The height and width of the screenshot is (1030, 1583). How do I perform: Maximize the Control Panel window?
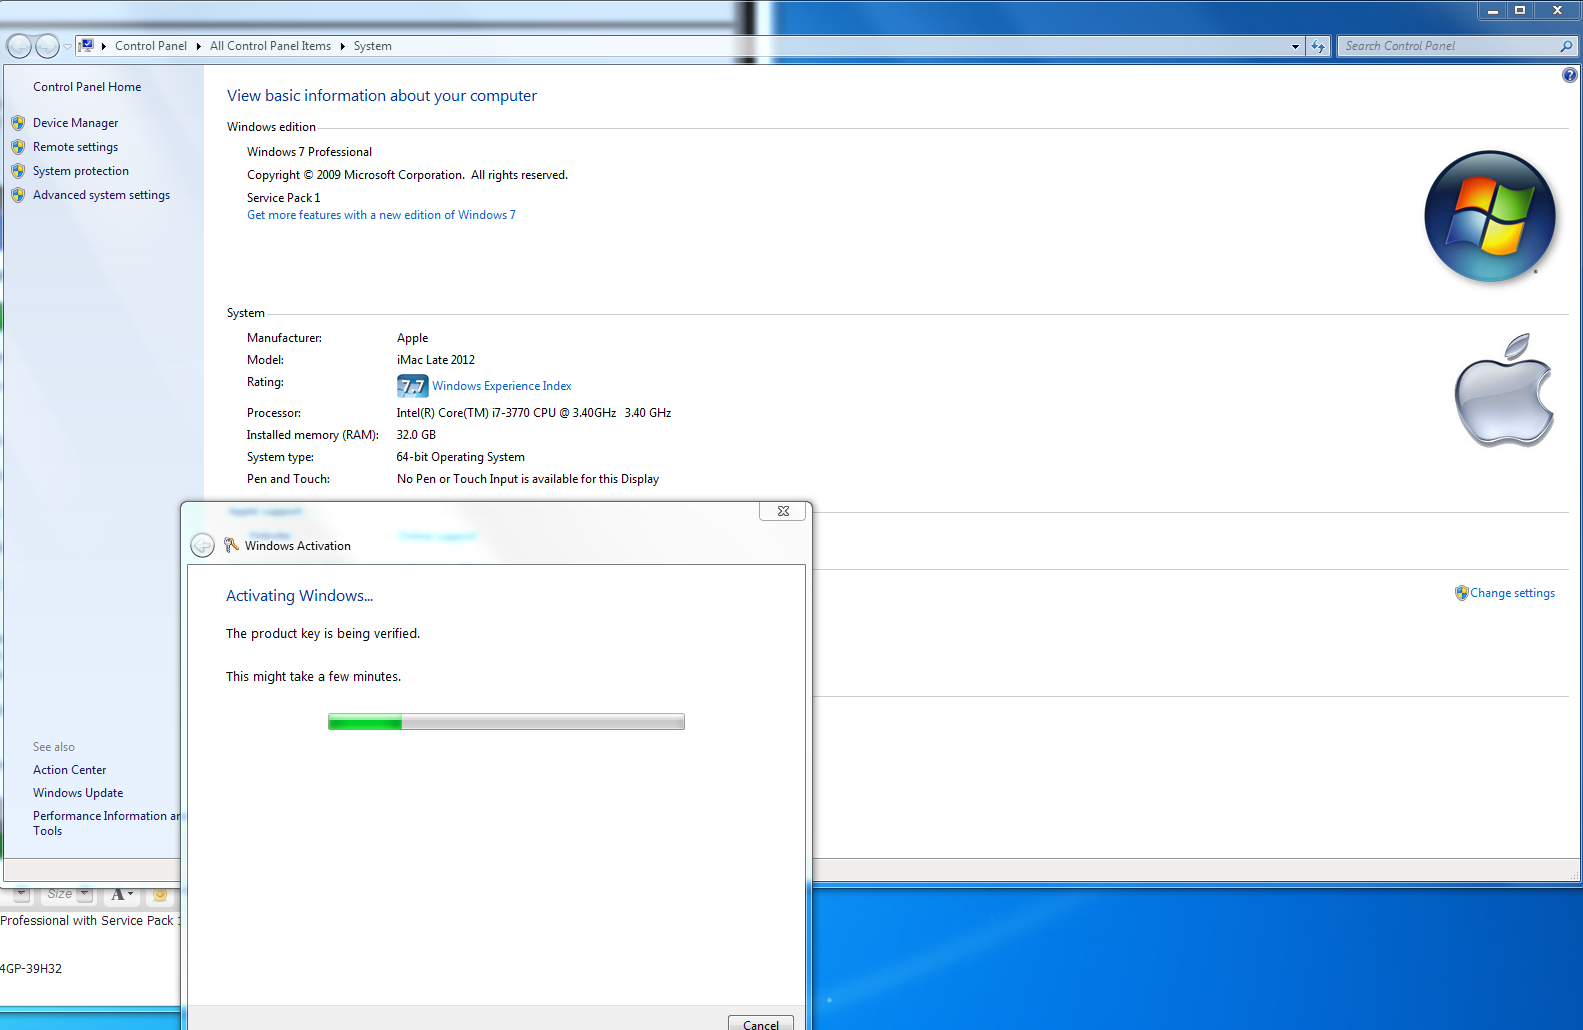tap(1520, 10)
